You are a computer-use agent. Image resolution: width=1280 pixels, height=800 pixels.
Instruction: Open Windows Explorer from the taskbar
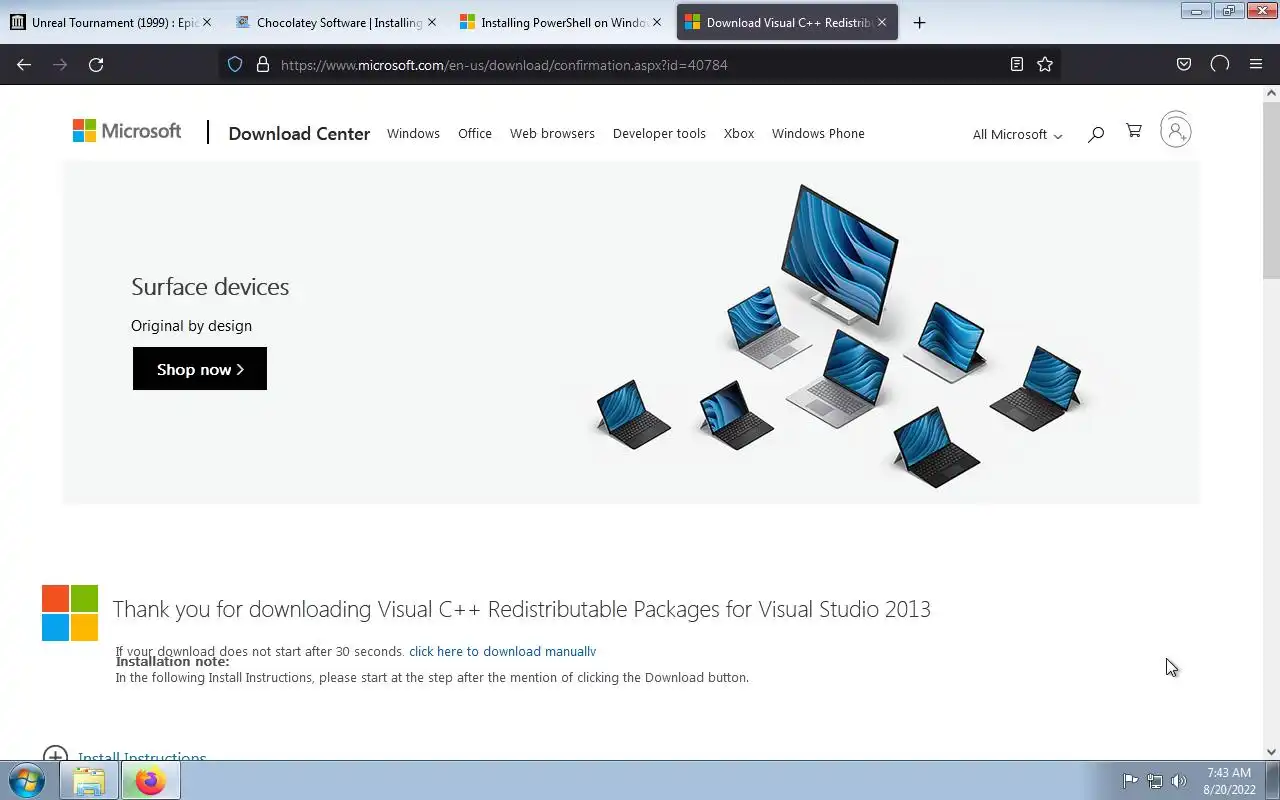coord(89,781)
